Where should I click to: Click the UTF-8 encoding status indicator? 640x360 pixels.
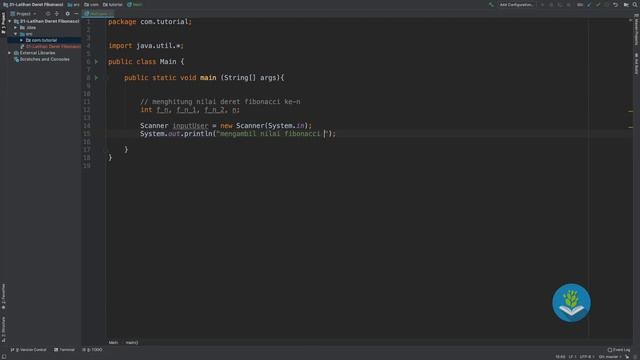click(587, 357)
